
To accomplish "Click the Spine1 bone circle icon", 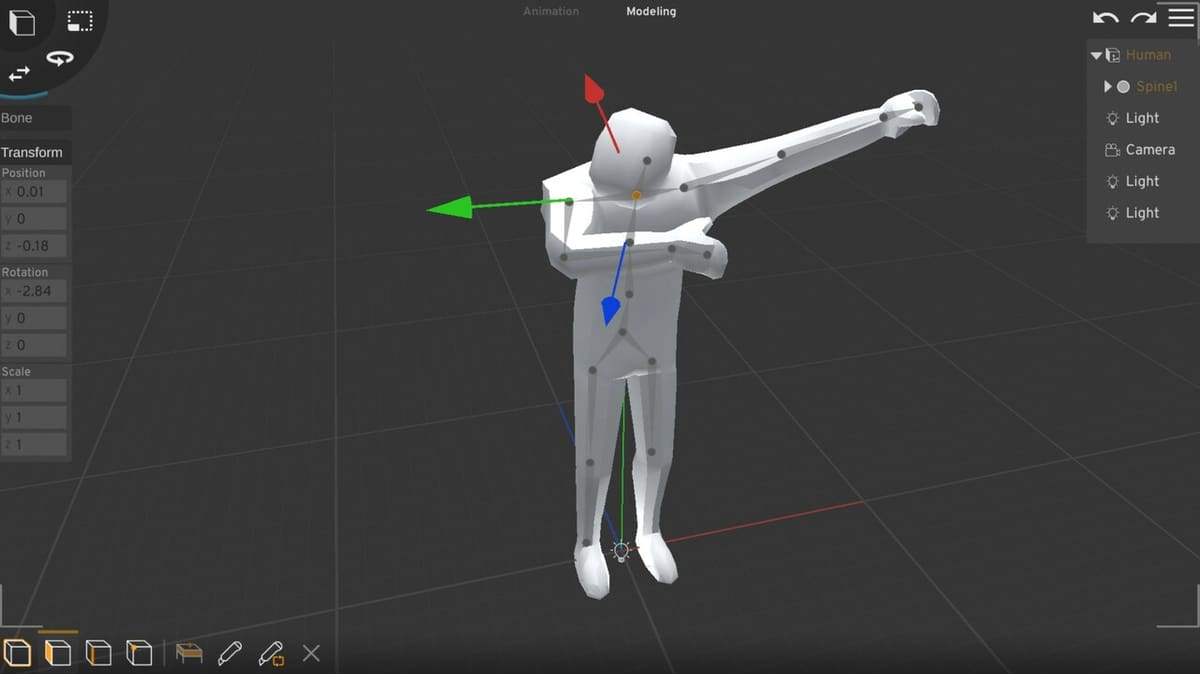I will 1123,87.
